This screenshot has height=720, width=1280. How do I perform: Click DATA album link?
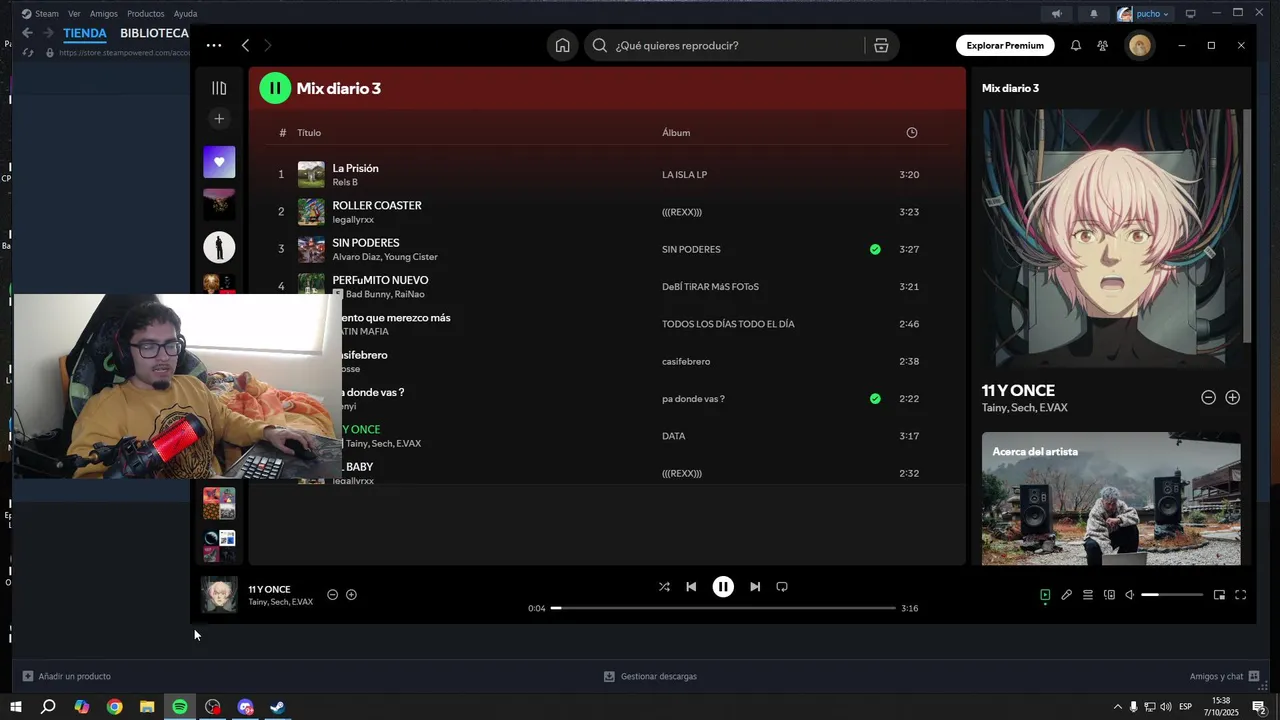pyautogui.click(x=673, y=436)
